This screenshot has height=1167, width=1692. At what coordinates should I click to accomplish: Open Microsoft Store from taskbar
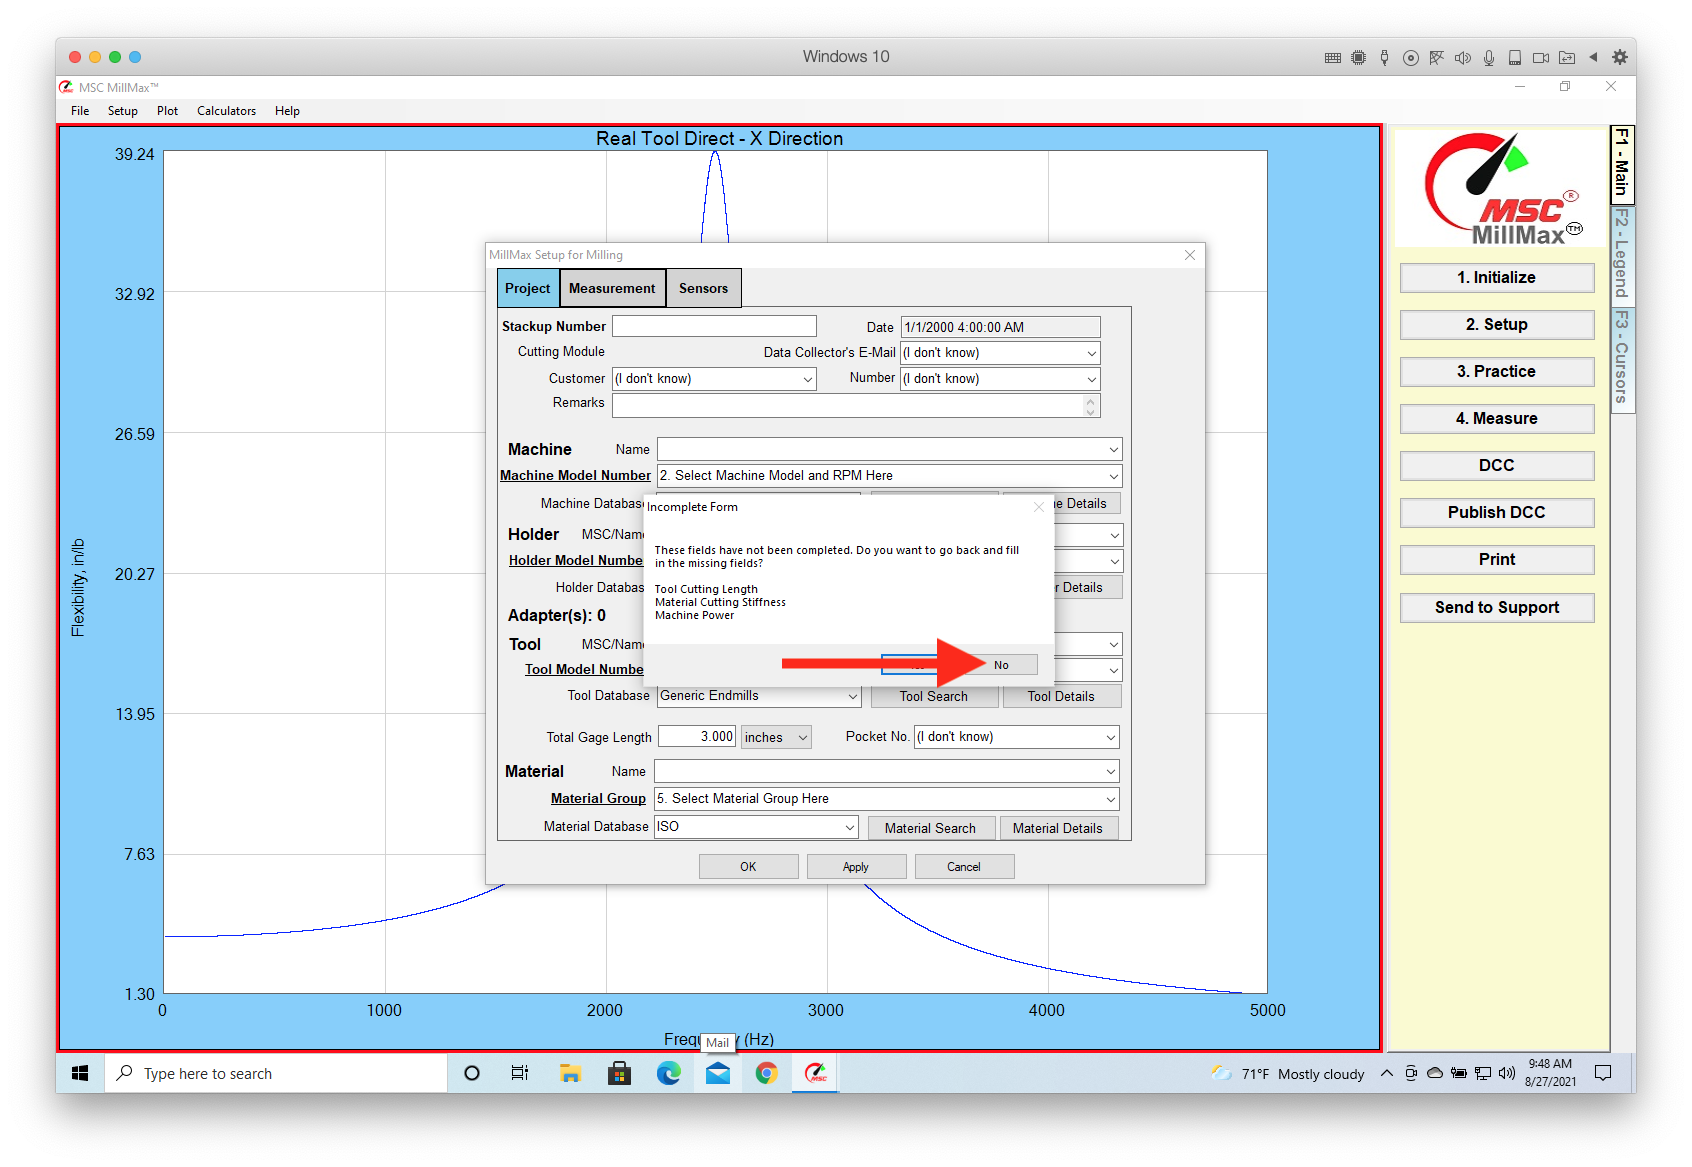[x=620, y=1073]
